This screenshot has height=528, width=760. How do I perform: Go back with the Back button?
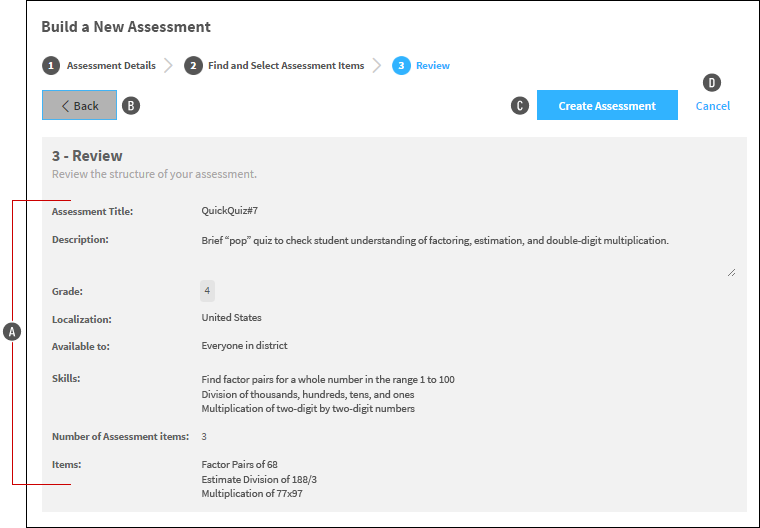(79, 105)
